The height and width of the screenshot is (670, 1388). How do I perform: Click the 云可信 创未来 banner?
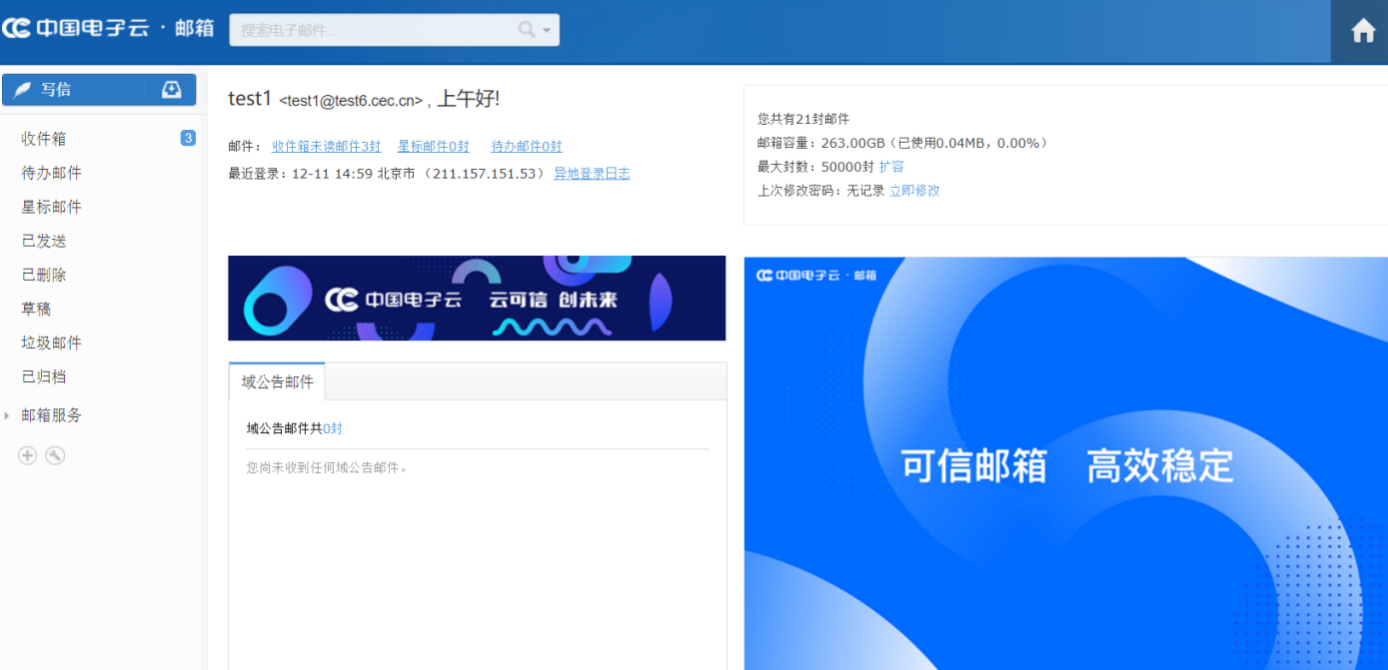click(477, 298)
